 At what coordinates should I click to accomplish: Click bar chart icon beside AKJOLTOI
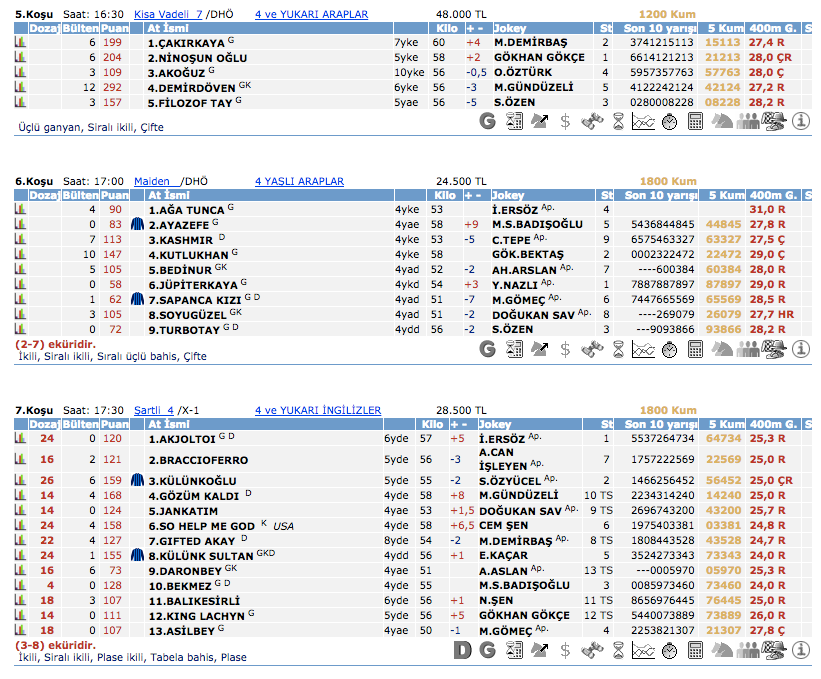coord(21,438)
